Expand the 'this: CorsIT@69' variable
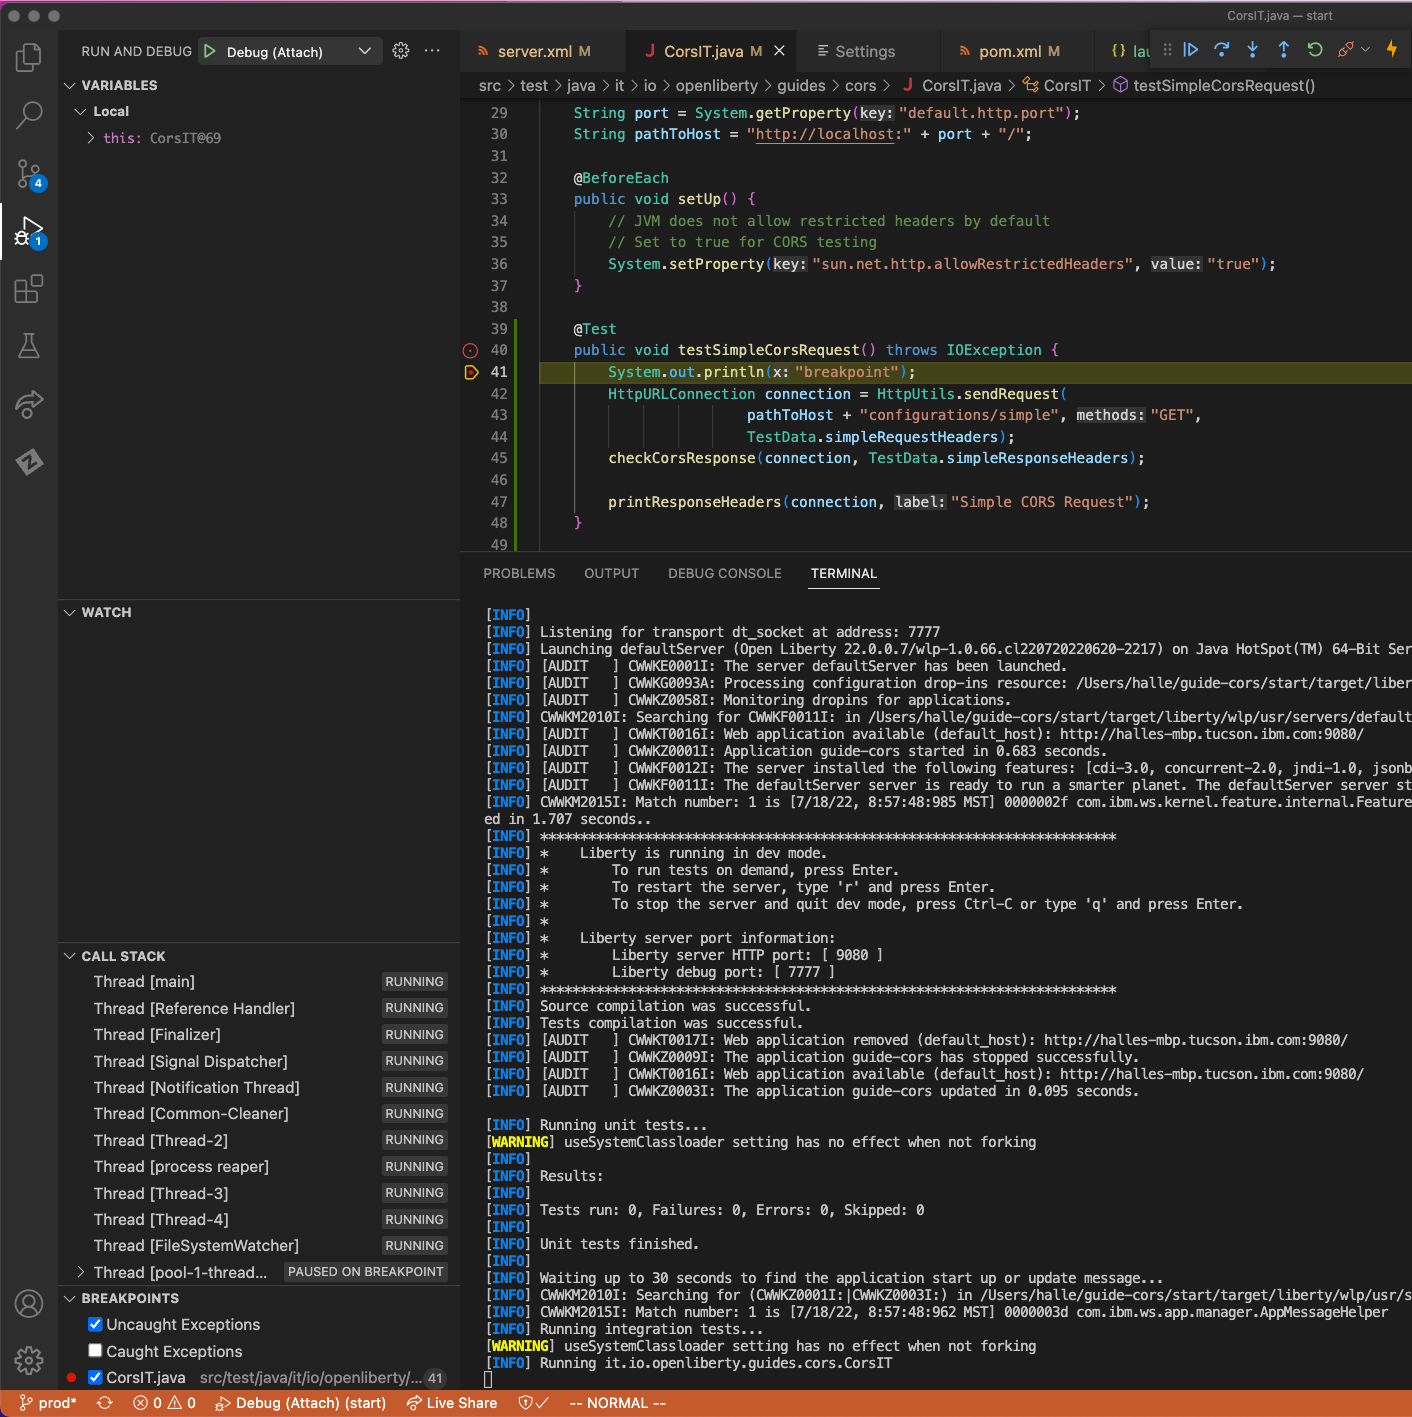The height and width of the screenshot is (1417, 1412). click(89, 138)
